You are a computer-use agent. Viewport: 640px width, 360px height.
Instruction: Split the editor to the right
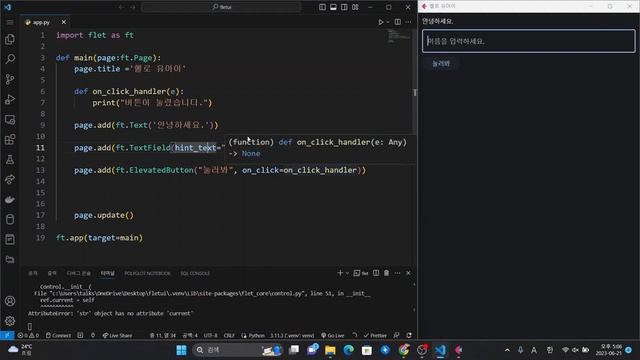pyautogui.click(x=398, y=22)
